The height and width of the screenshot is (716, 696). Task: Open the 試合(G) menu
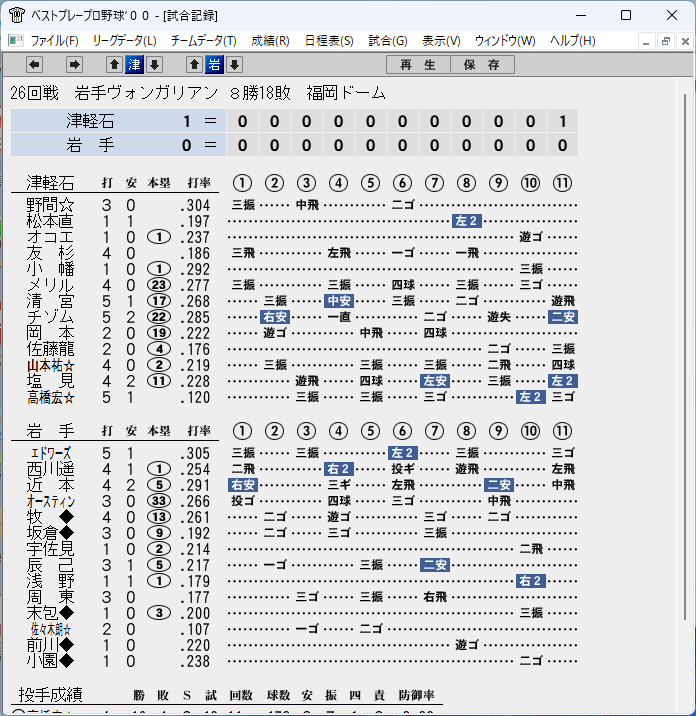click(388, 41)
